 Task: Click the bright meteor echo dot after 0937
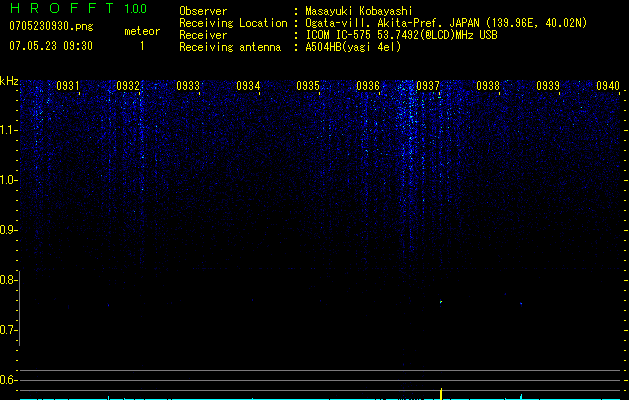(x=441, y=302)
